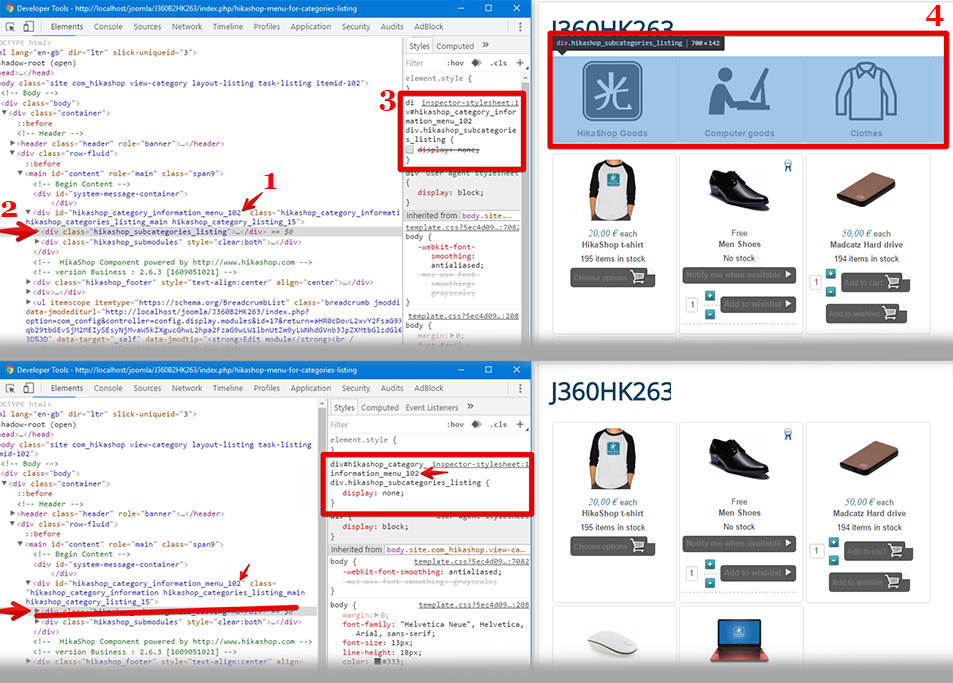This screenshot has width=953, height=683.
Task: Switch to Sources tab in bottom DevTools
Action: pyautogui.click(x=148, y=388)
